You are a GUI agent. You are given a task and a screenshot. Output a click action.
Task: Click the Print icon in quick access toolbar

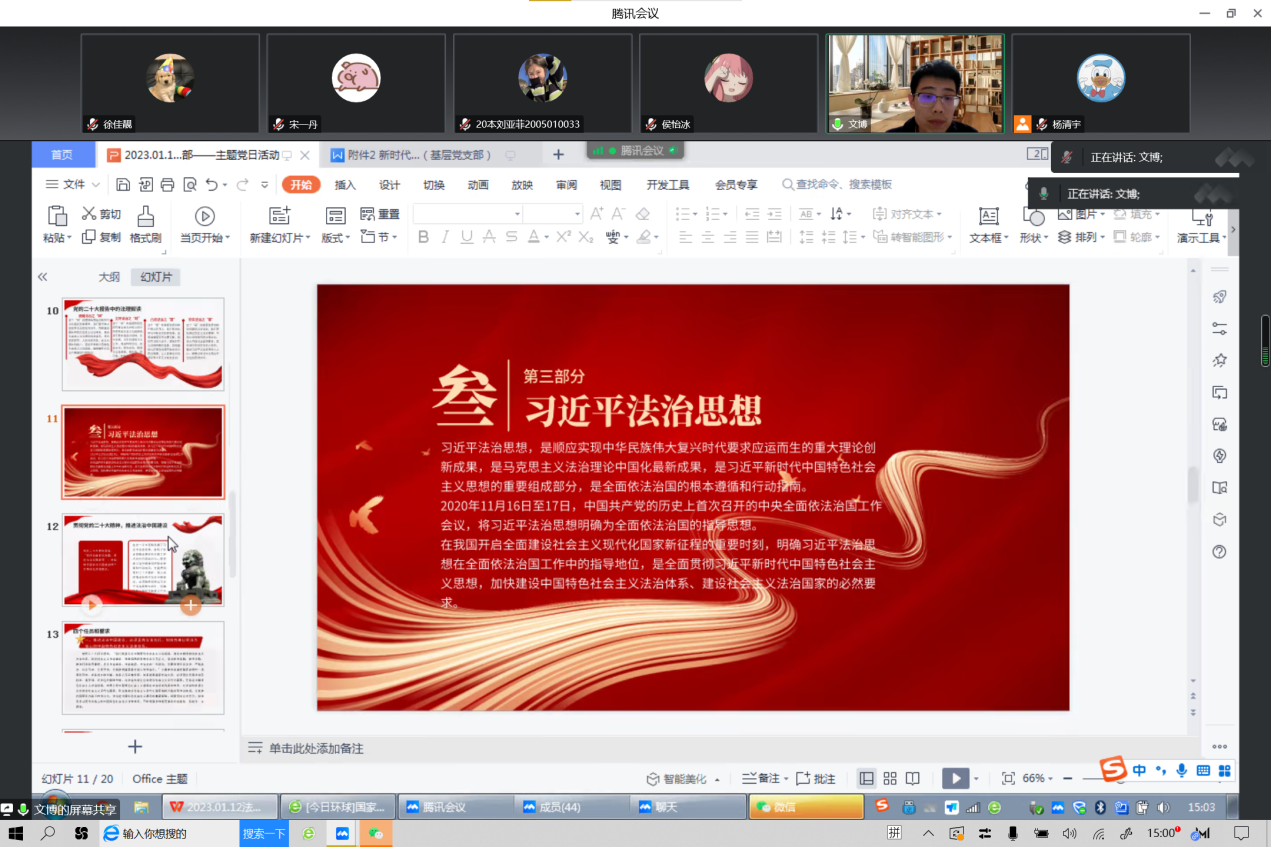pyautogui.click(x=167, y=185)
